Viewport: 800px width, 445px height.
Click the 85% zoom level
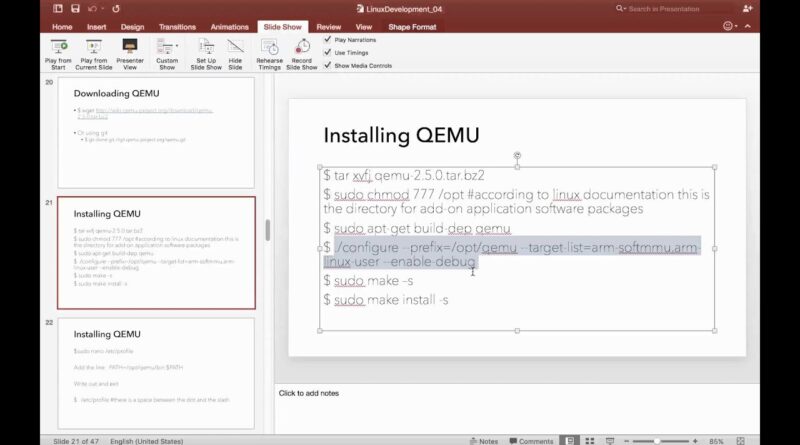[x=716, y=441]
